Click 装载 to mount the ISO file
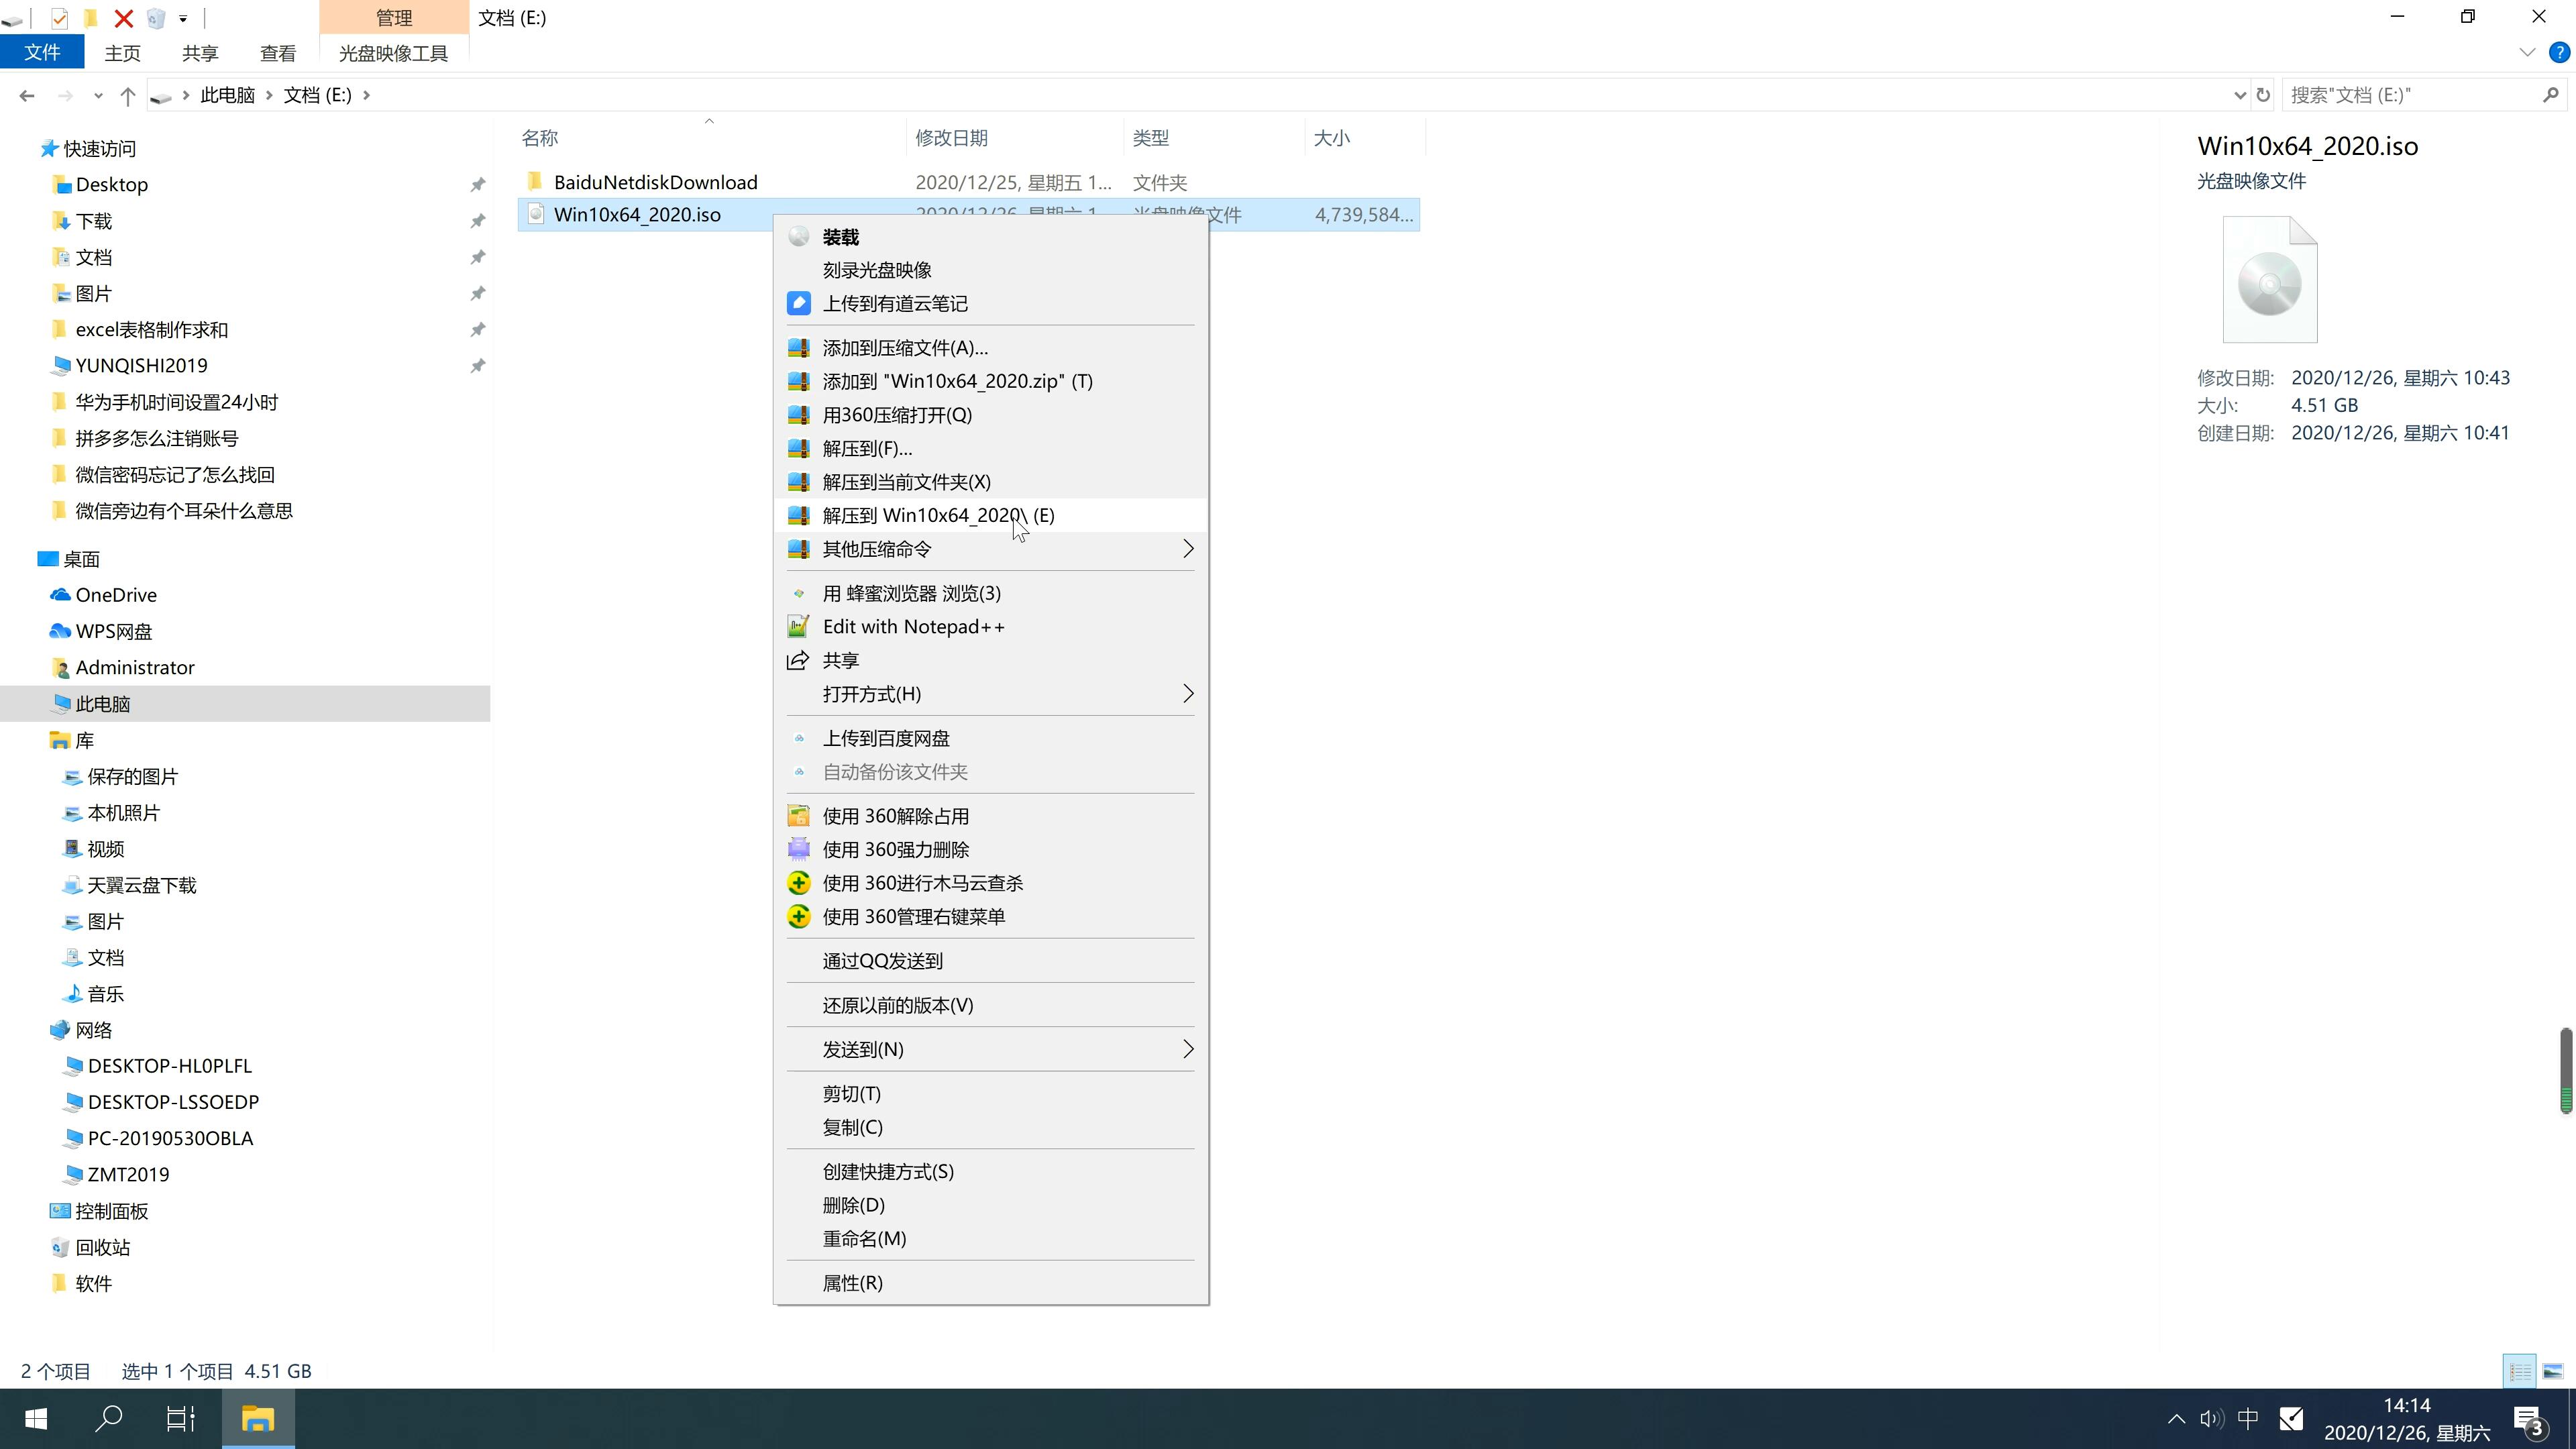This screenshot has width=2576, height=1449. (x=841, y=235)
